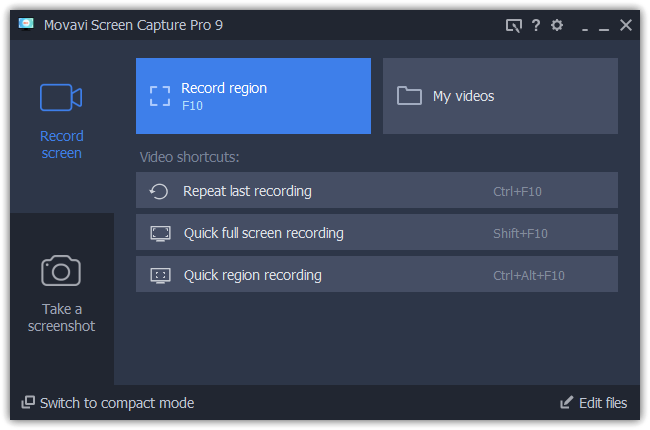Start Quick region recording
This screenshot has height=430, width=650.
(x=377, y=274)
